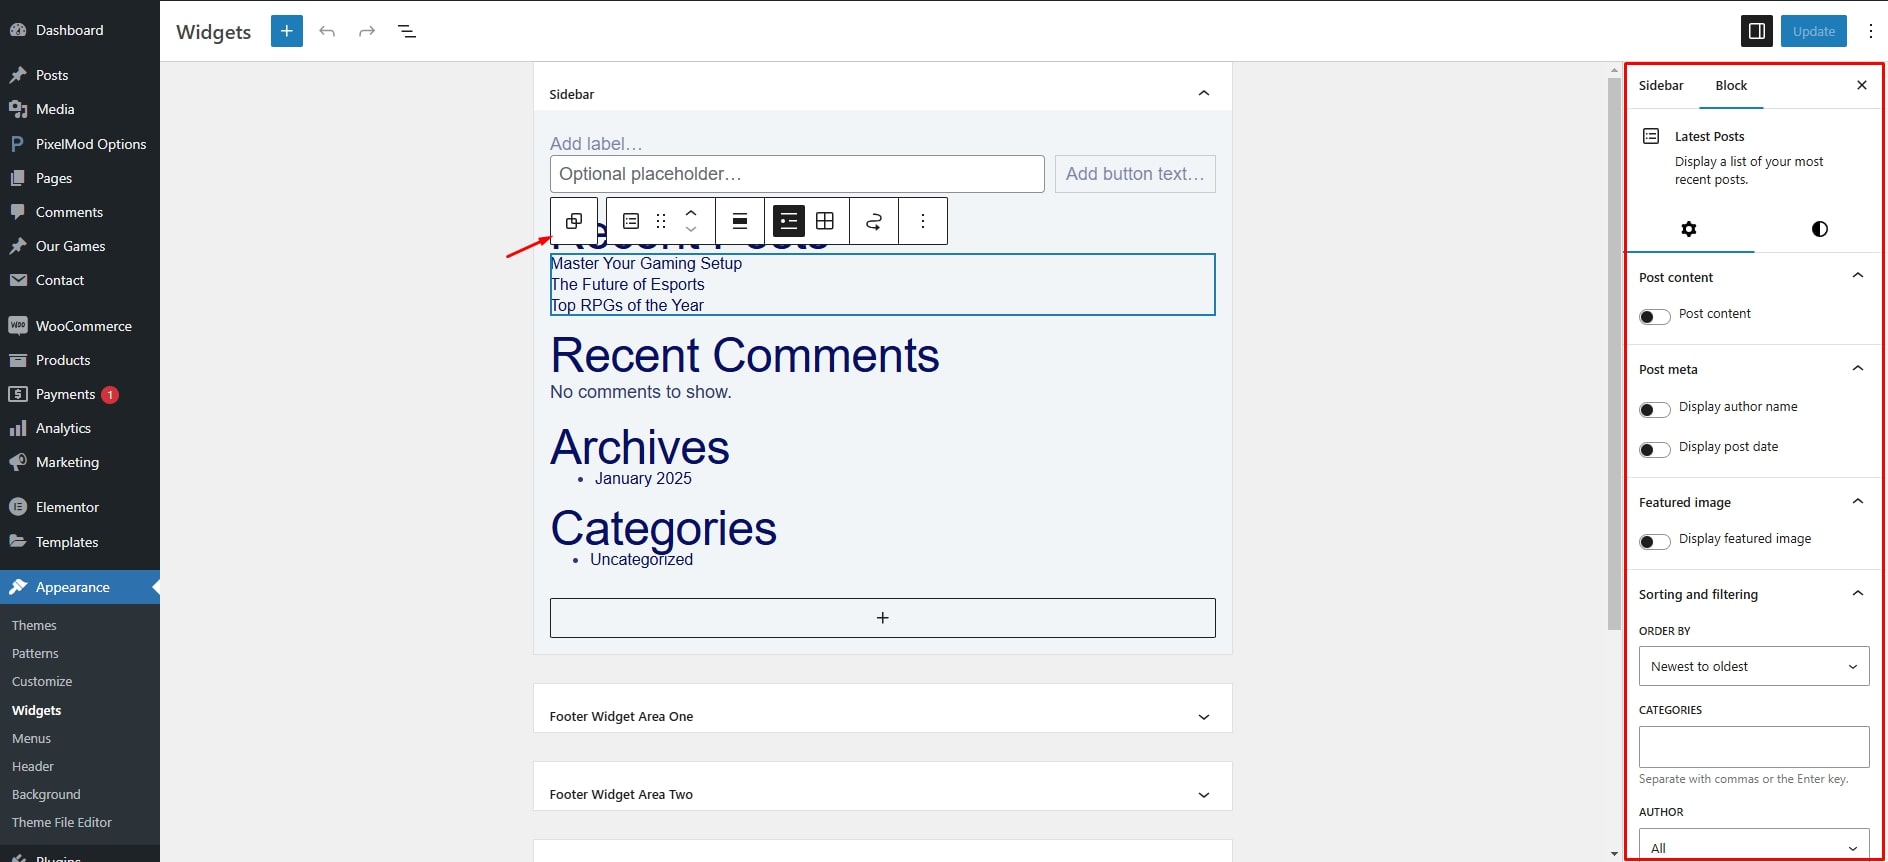Image resolution: width=1888 pixels, height=862 pixels.
Task: Open Header under Appearance
Action: pyautogui.click(x=33, y=766)
